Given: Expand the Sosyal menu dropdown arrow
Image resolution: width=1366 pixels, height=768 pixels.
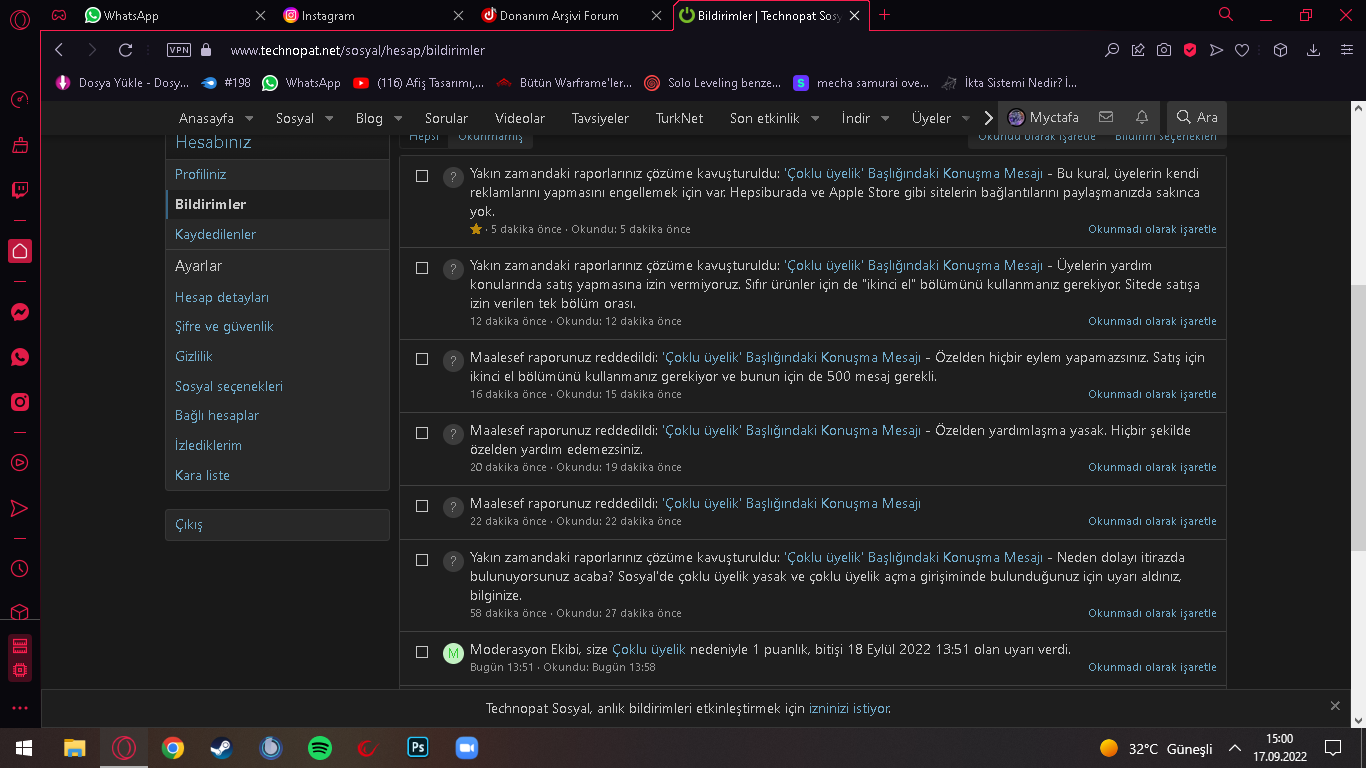Looking at the screenshot, I should point(328,118).
